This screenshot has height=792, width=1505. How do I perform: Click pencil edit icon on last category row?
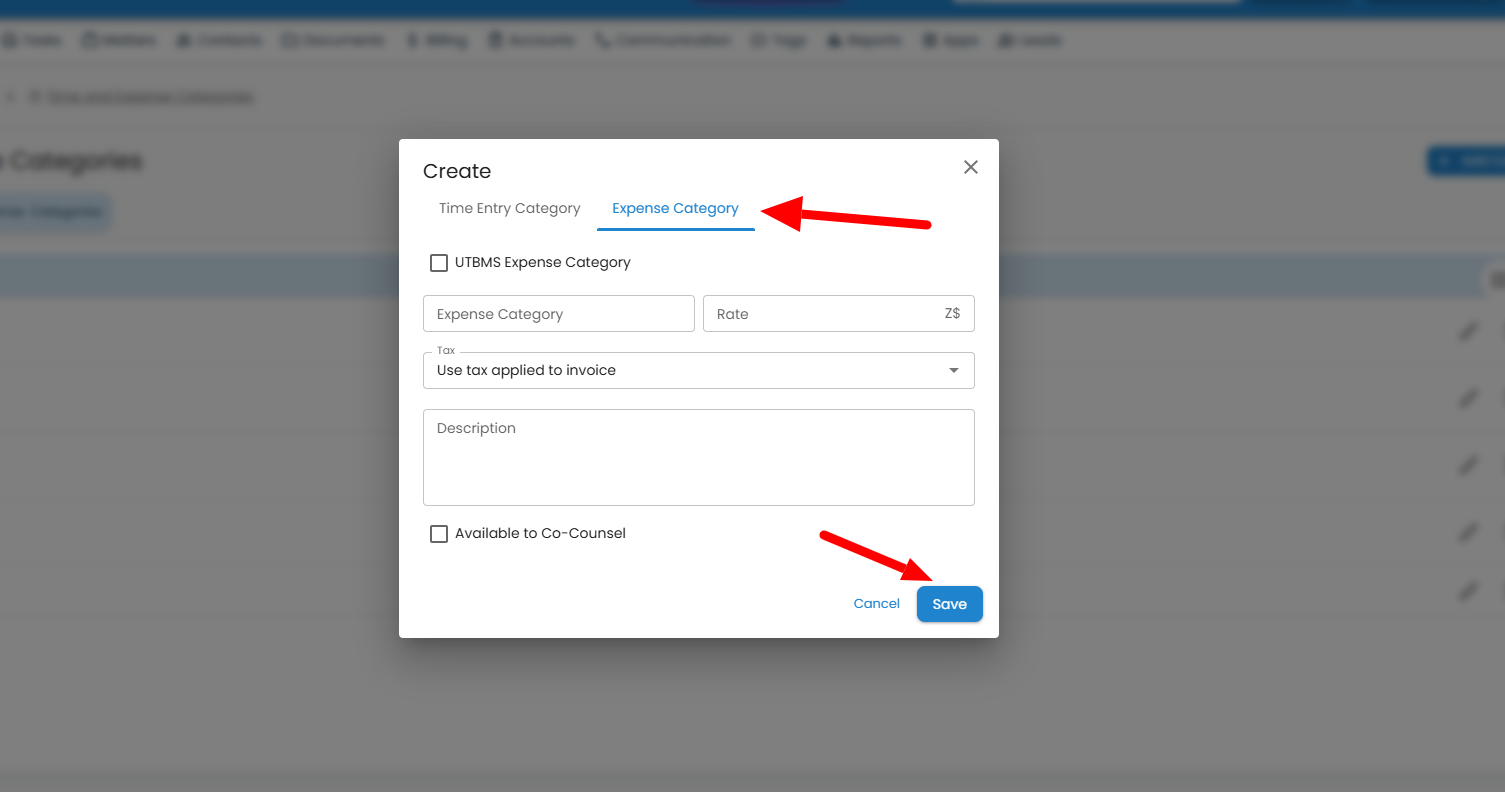coord(1467,591)
